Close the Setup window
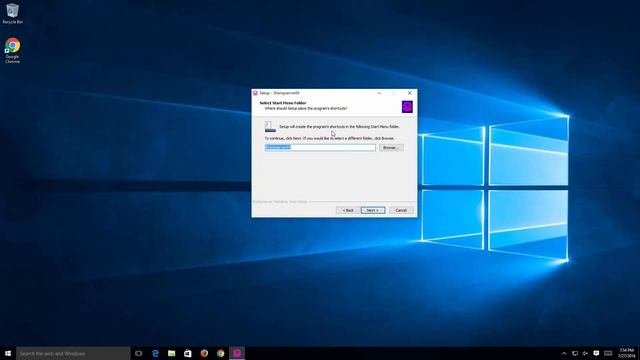 [409, 93]
